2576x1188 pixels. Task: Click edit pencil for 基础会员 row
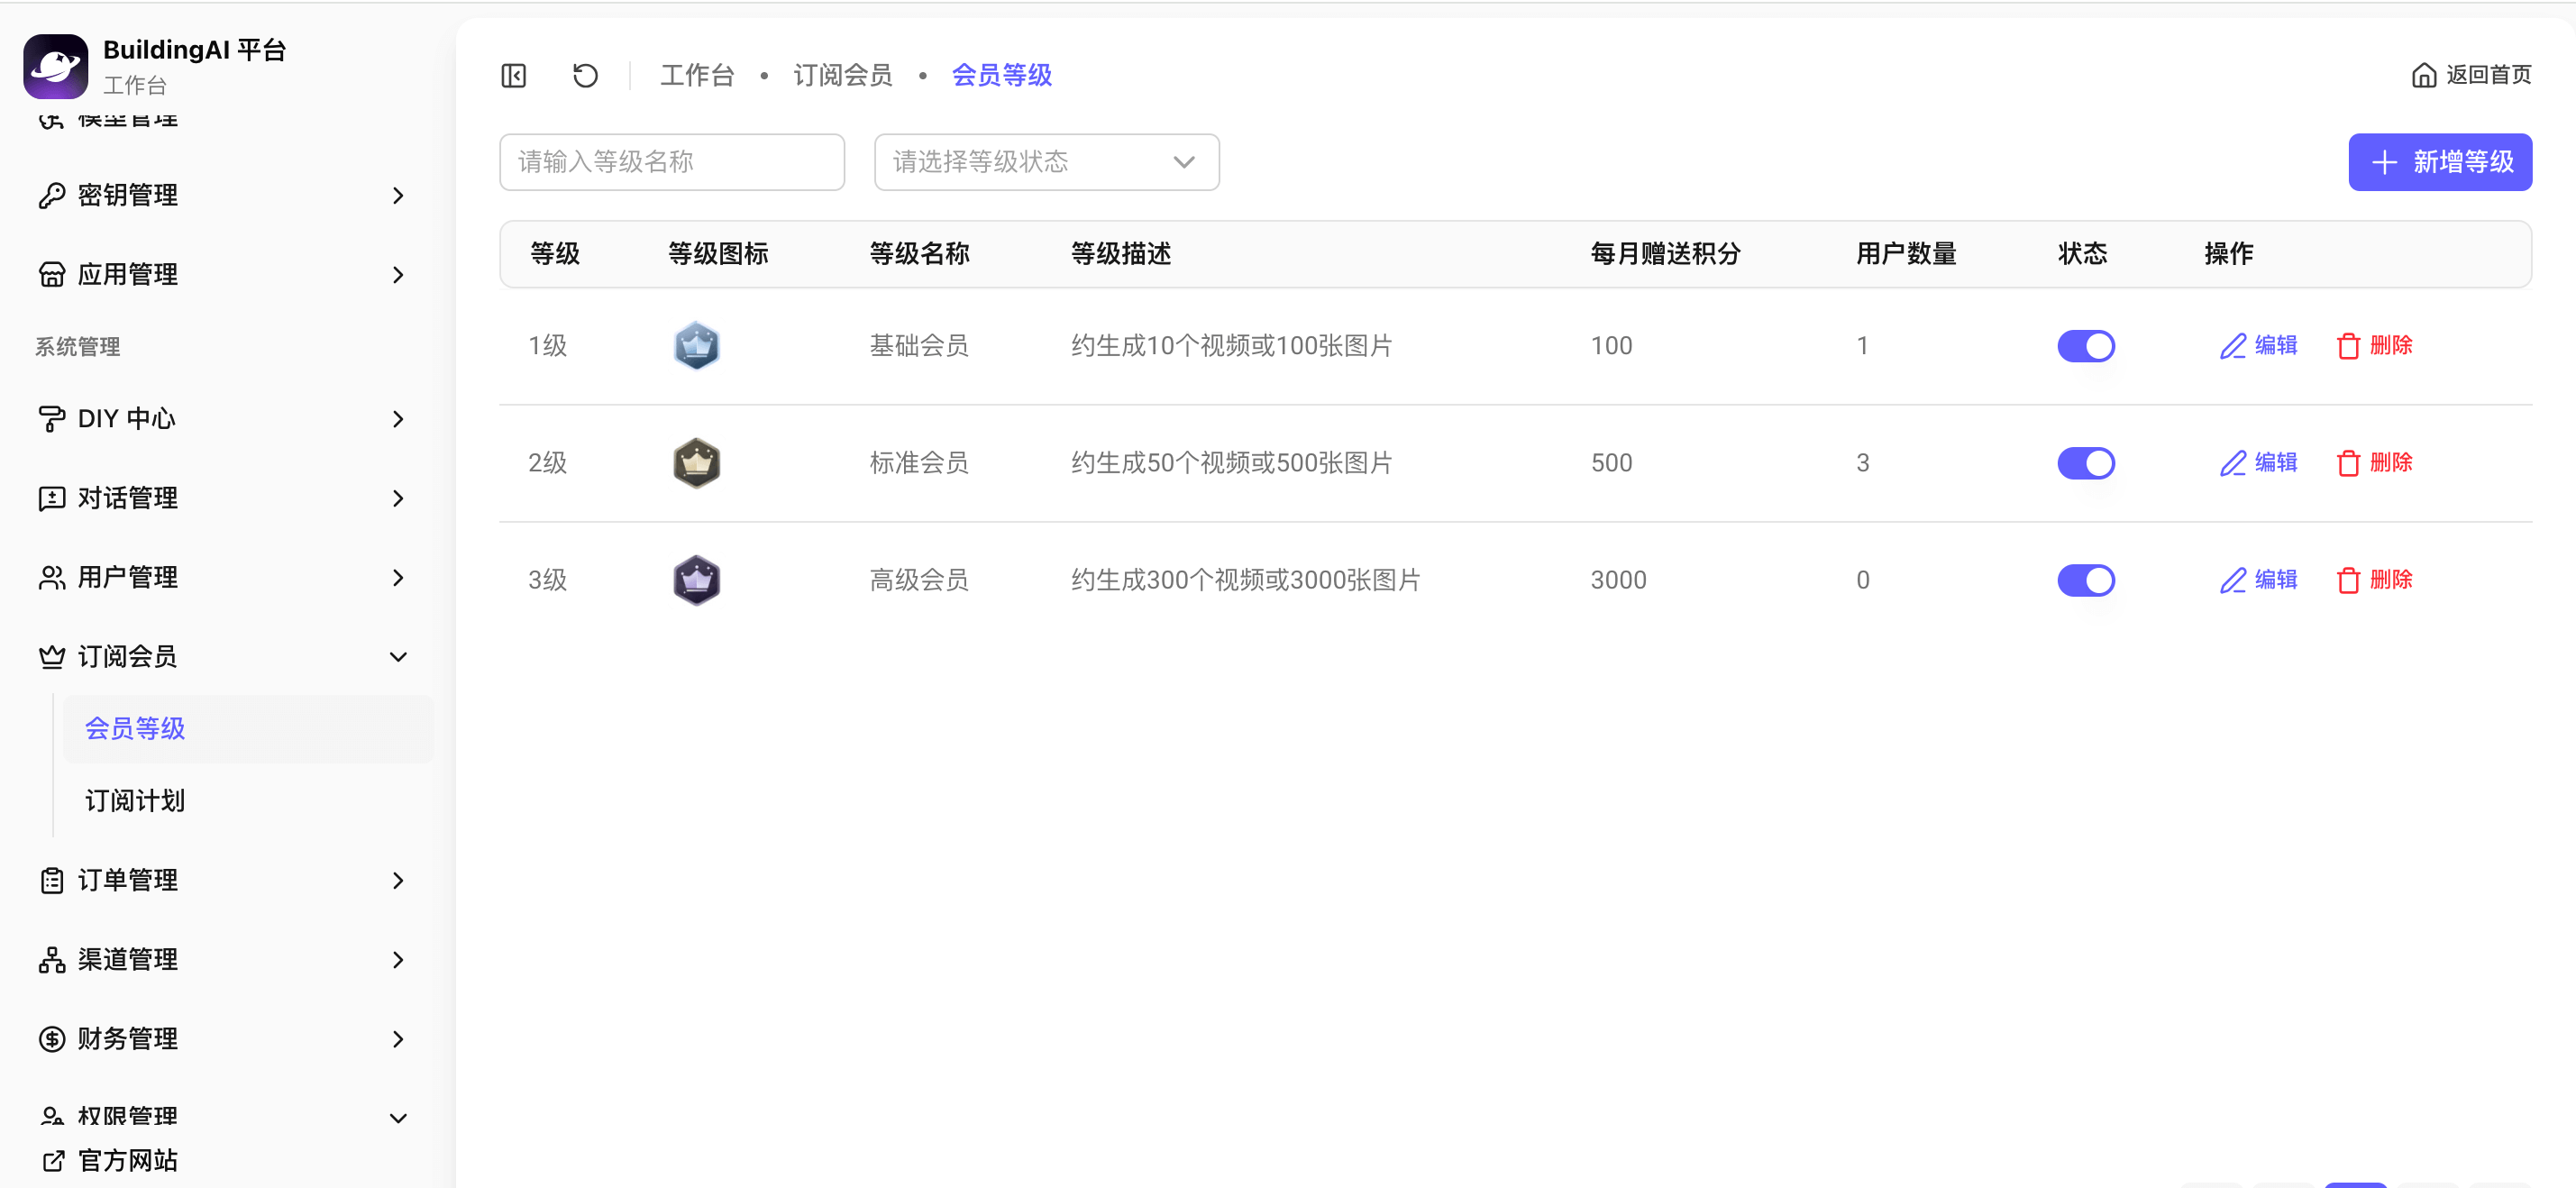2234,346
